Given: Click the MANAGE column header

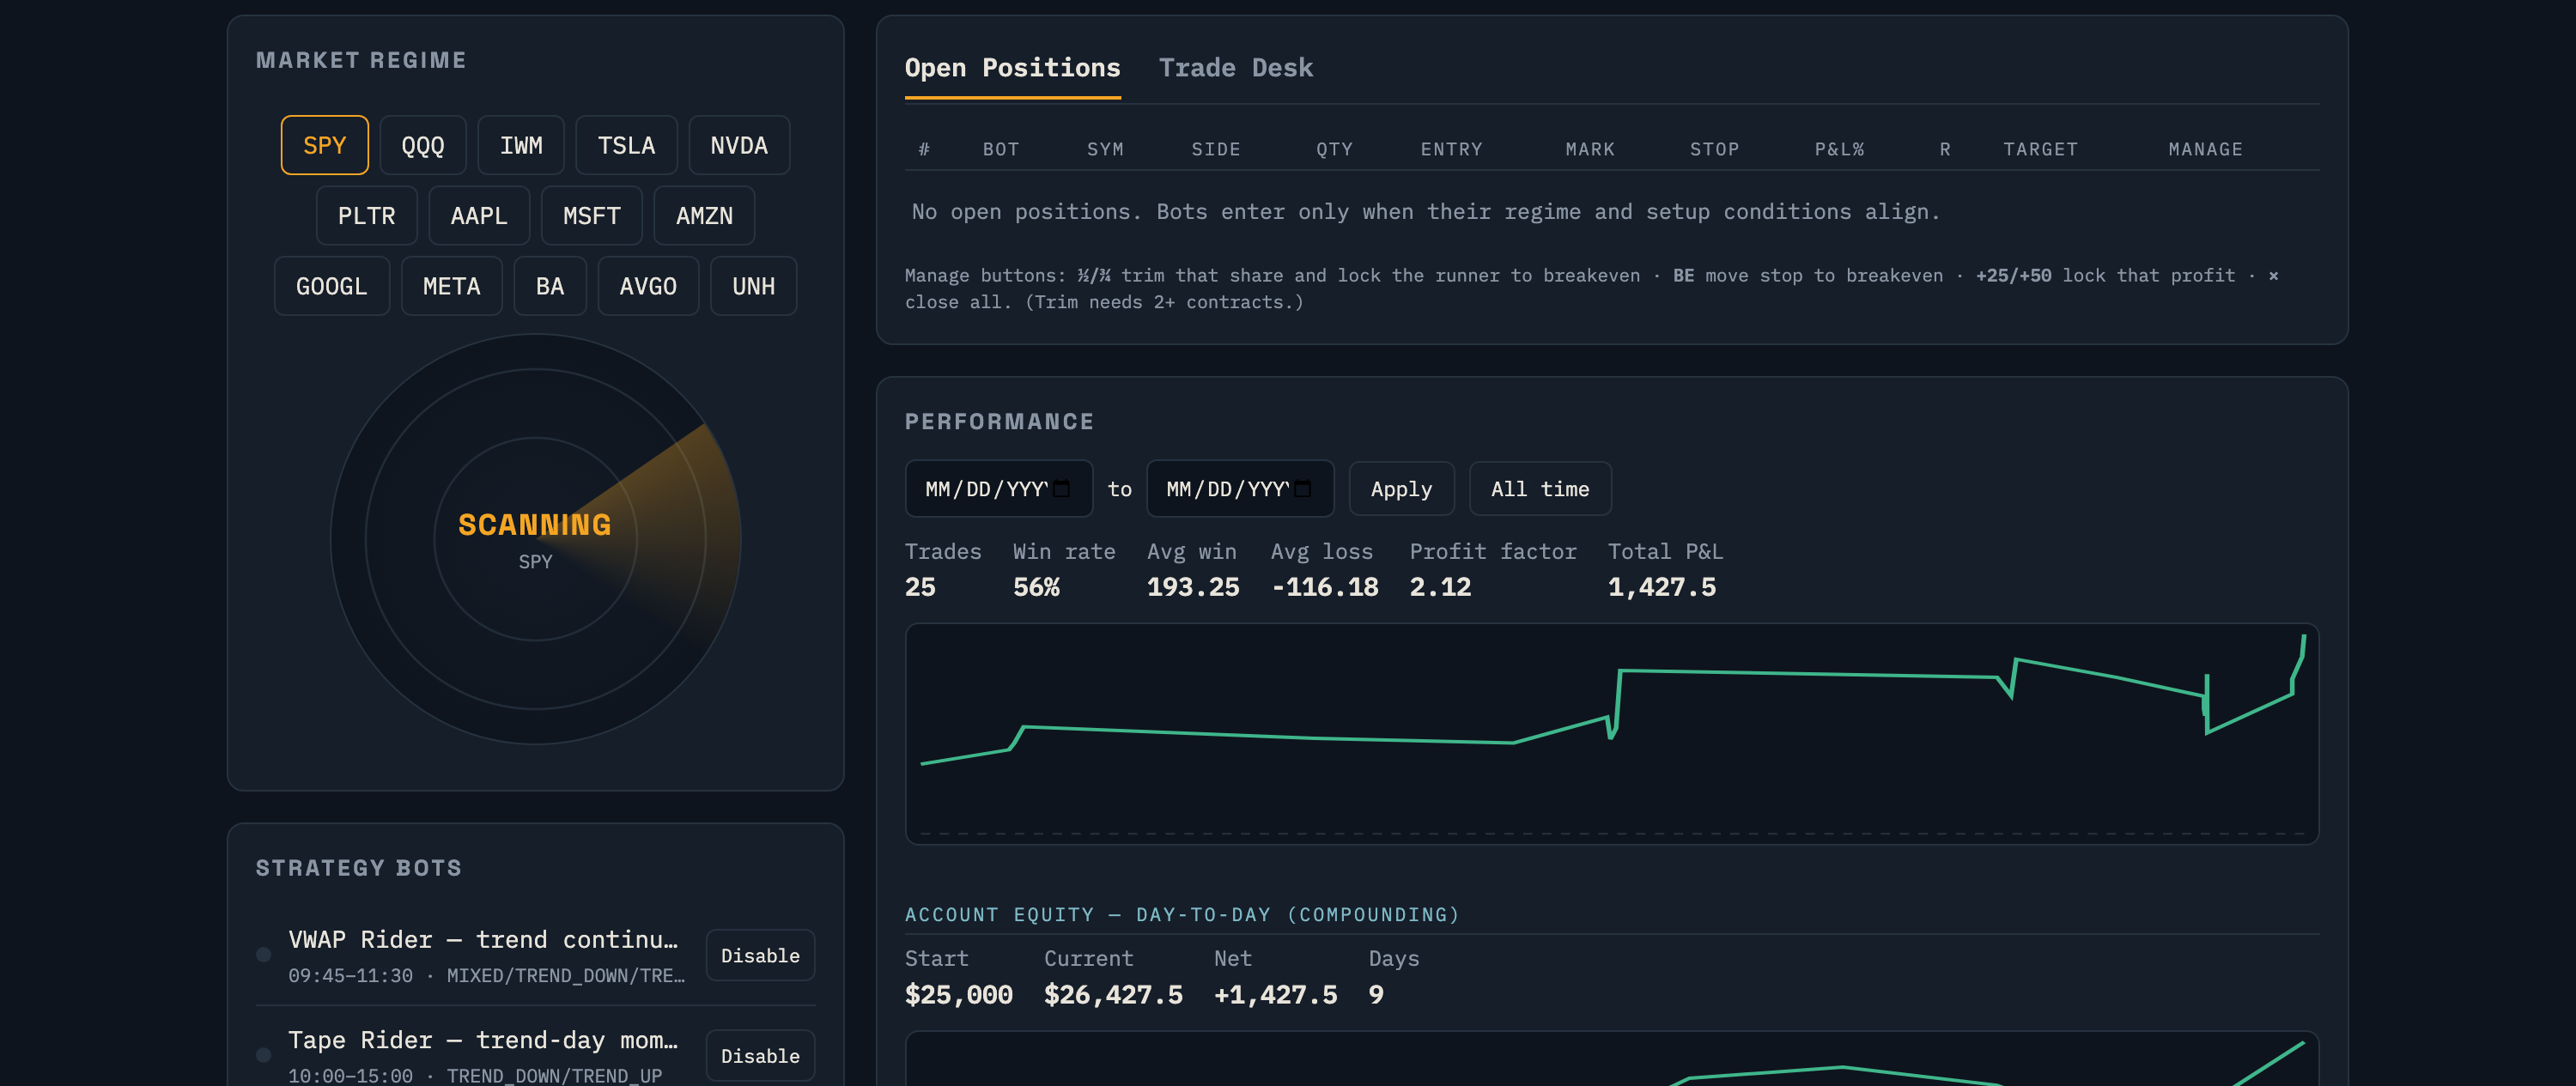Looking at the screenshot, I should [2205, 150].
